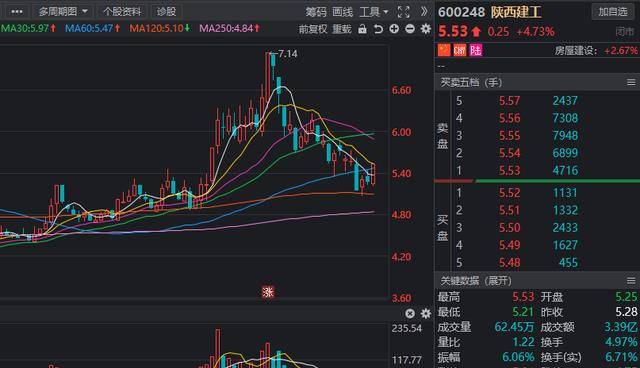Viewport: 640px width, 368px height.
Task: Zoom in chart with plus icon
Action: [394, 29]
